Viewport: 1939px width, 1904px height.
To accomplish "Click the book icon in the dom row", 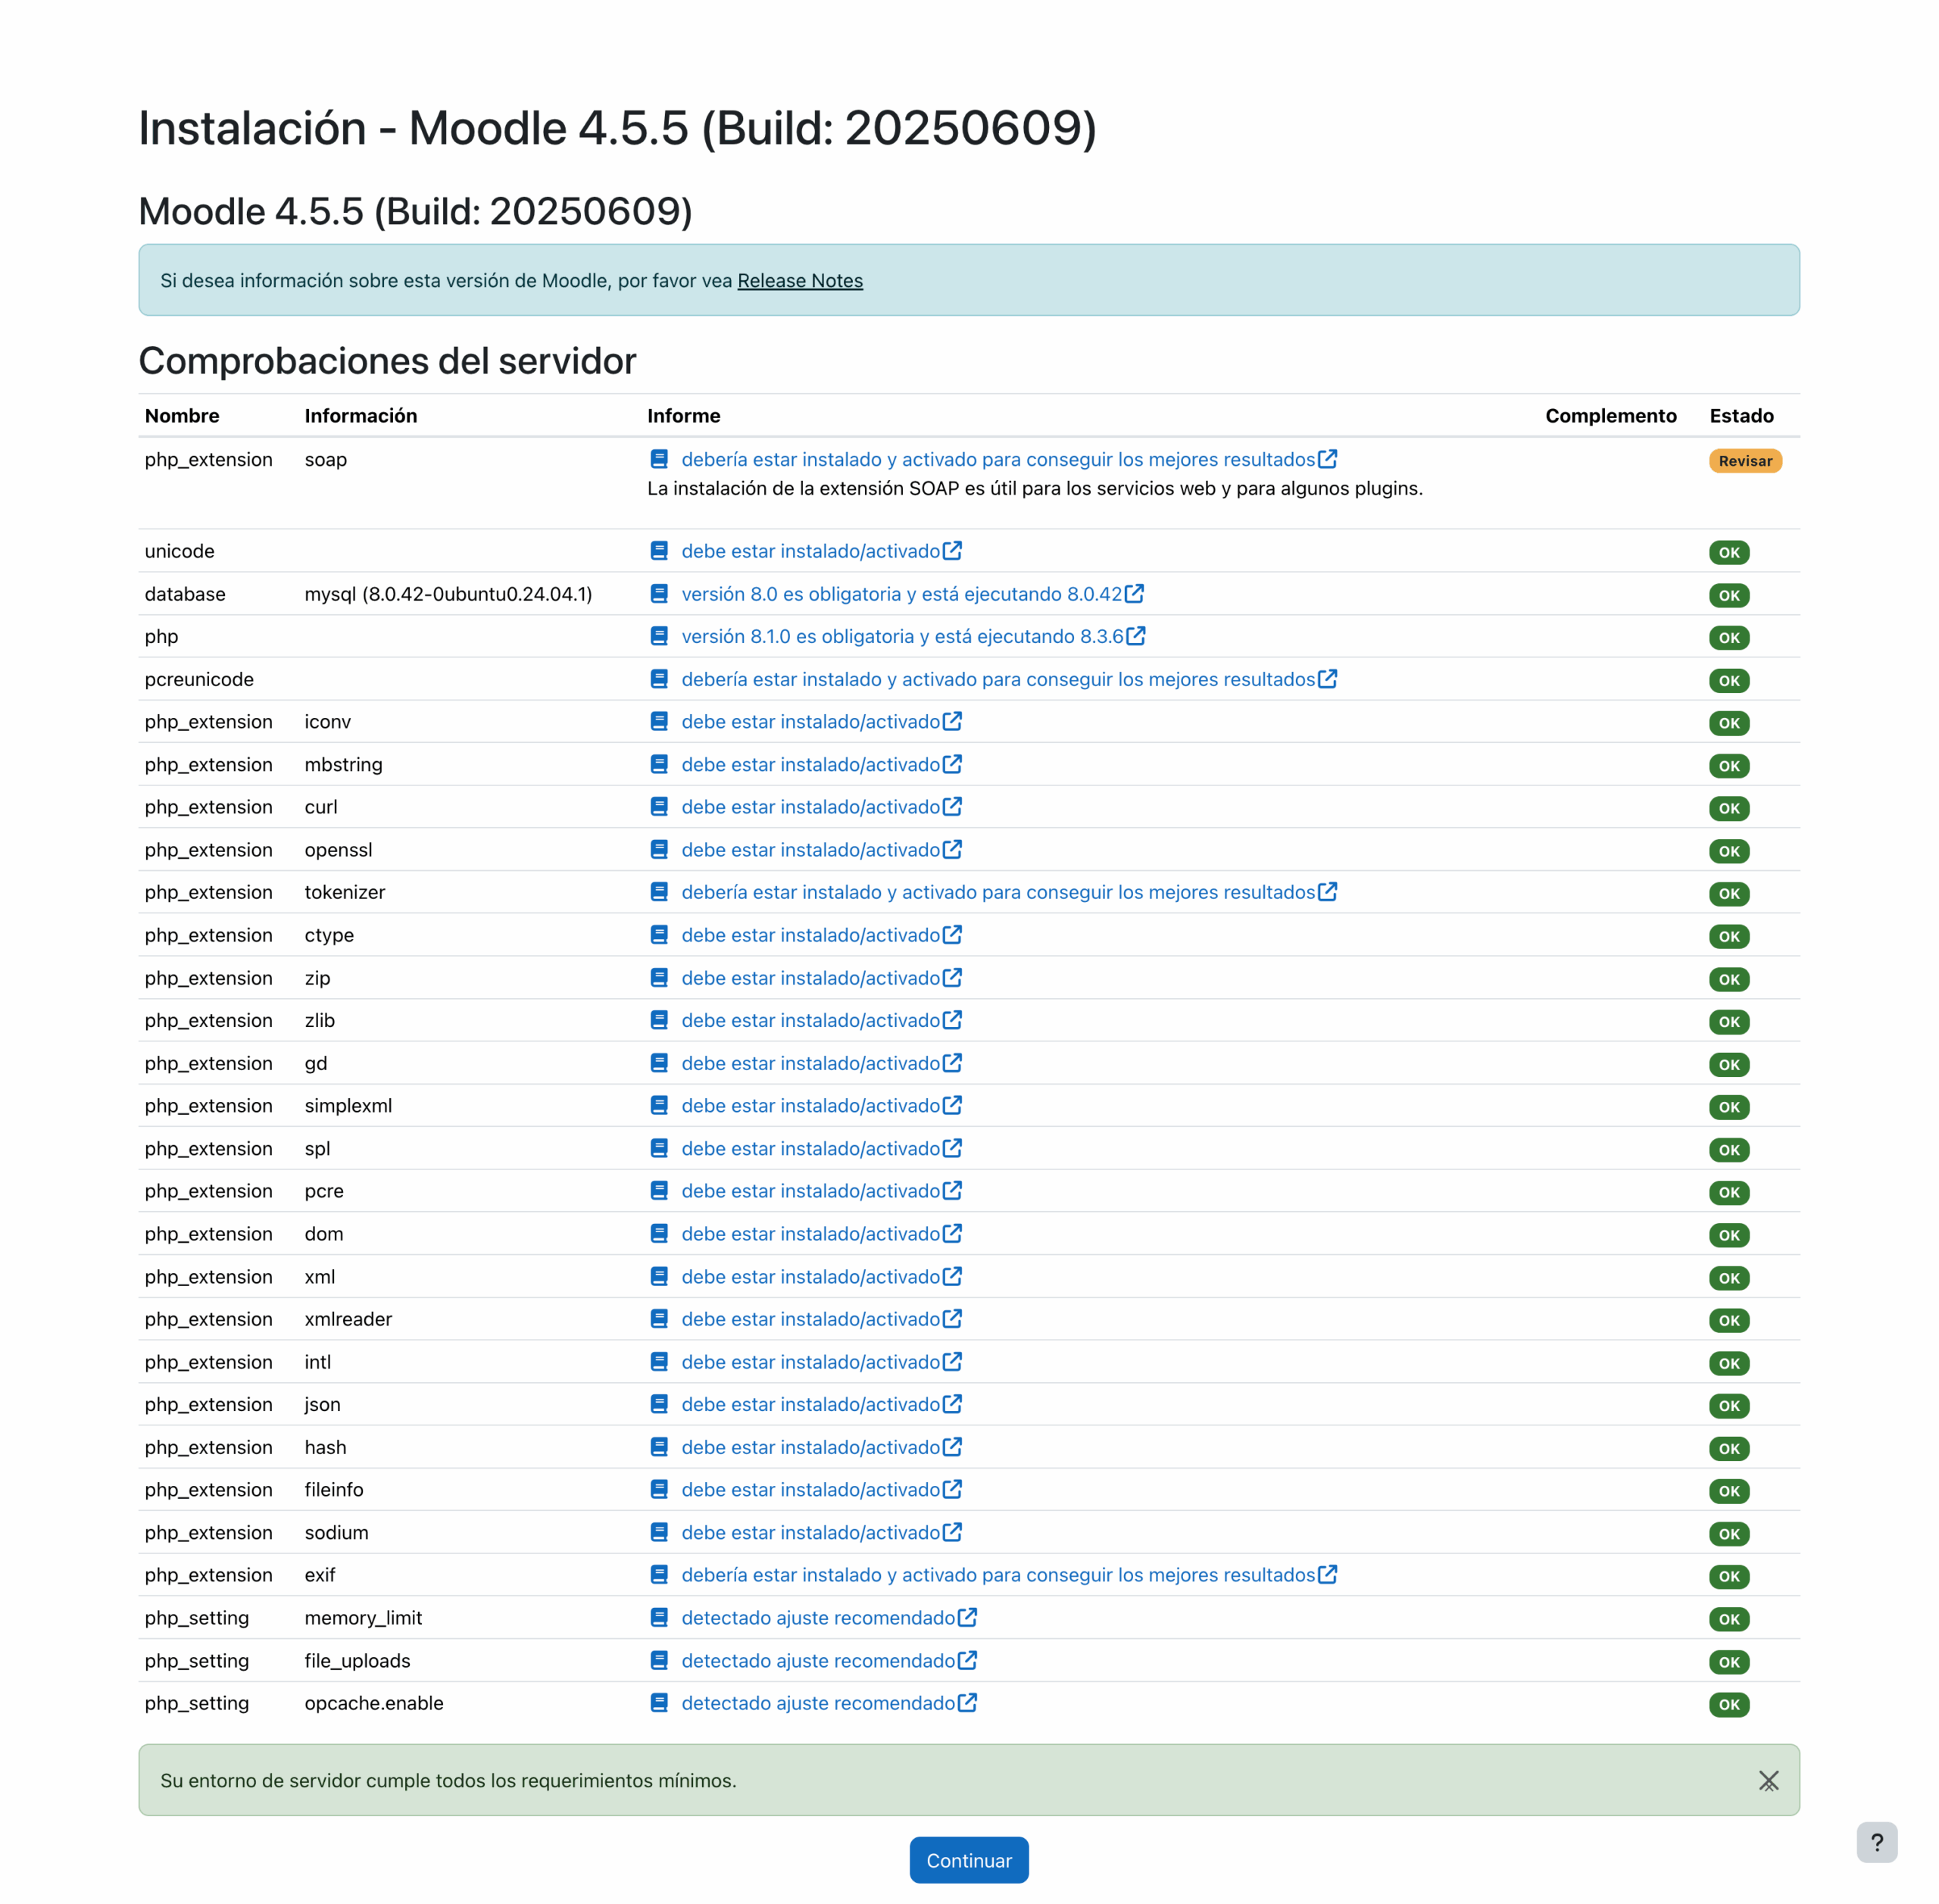I will [659, 1233].
